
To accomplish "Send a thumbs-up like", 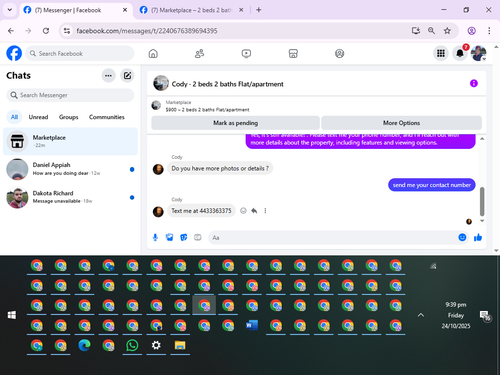I will click(478, 237).
